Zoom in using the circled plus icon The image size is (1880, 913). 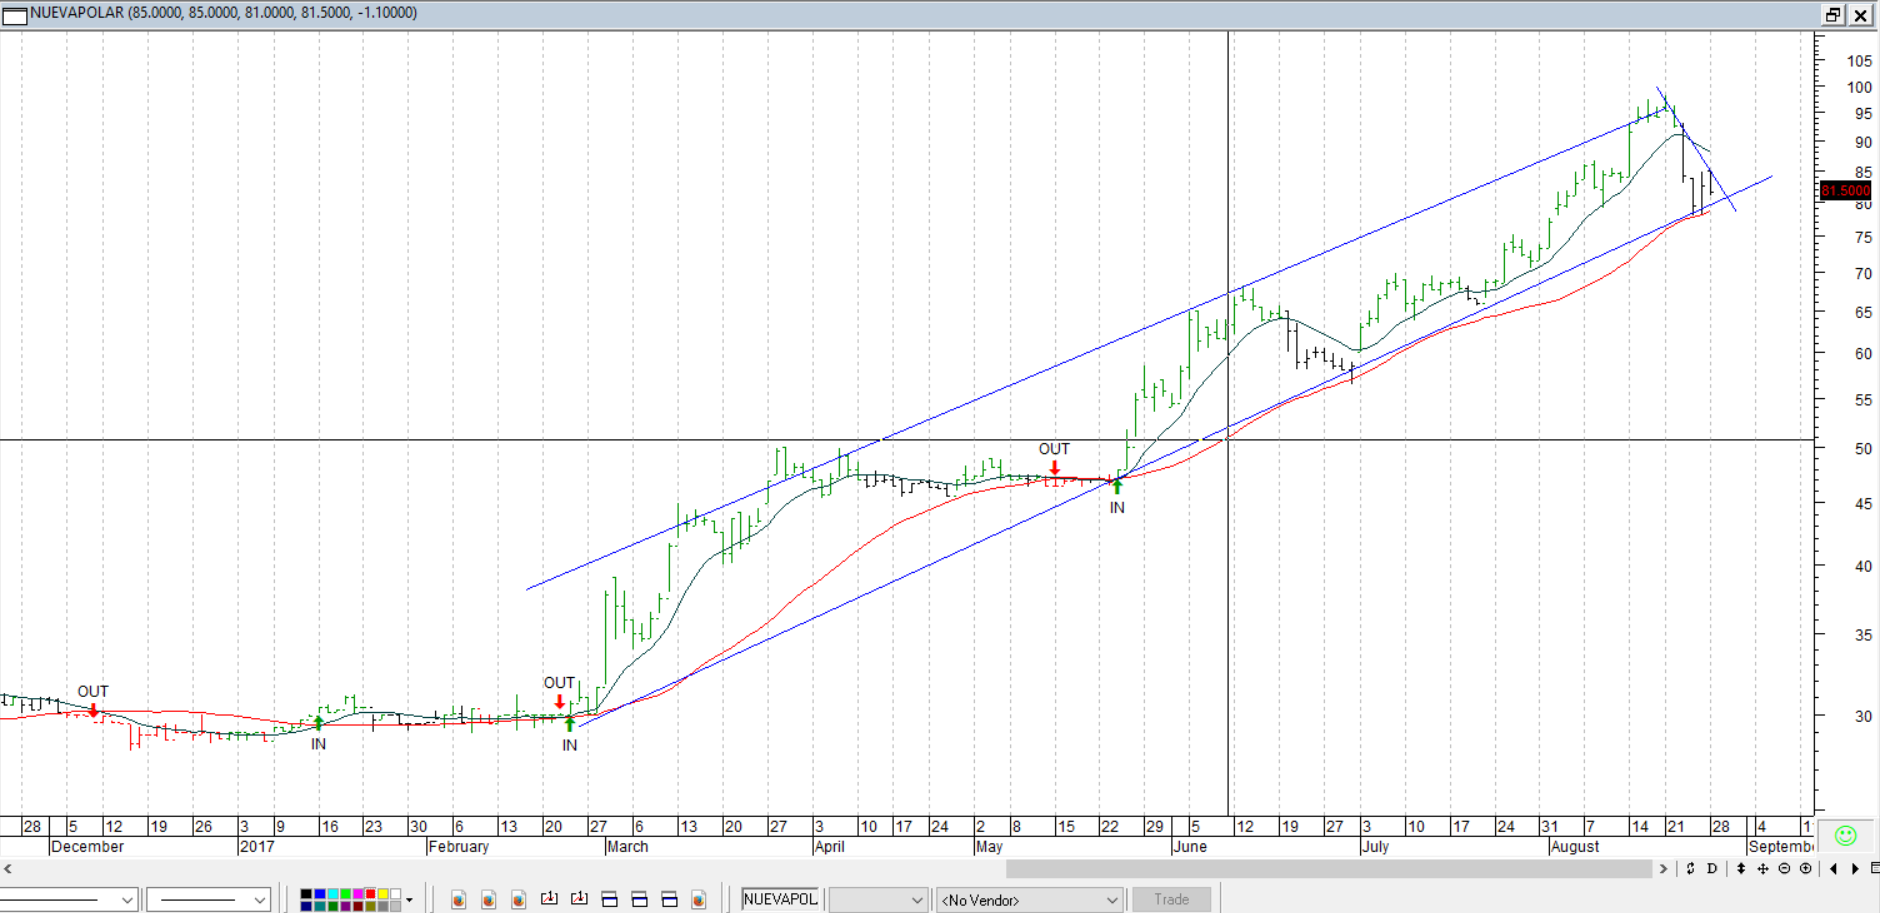tap(1806, 869)
